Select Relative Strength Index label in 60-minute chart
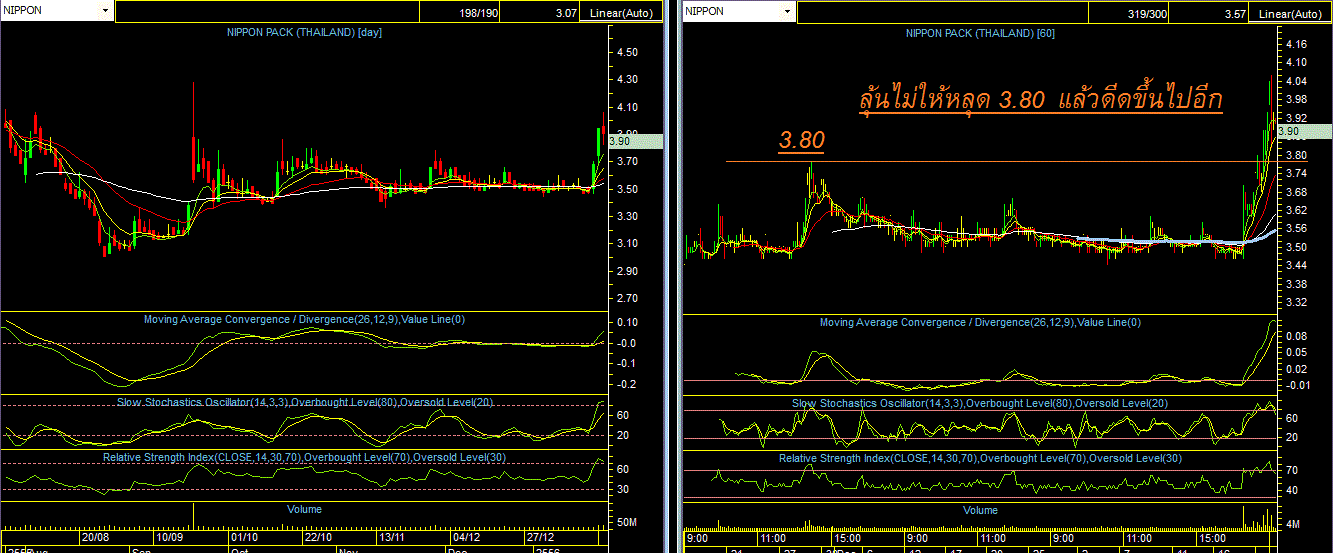Image resolution: width=1333 pixels, height=553 pixels. click(x=980, y=458)
